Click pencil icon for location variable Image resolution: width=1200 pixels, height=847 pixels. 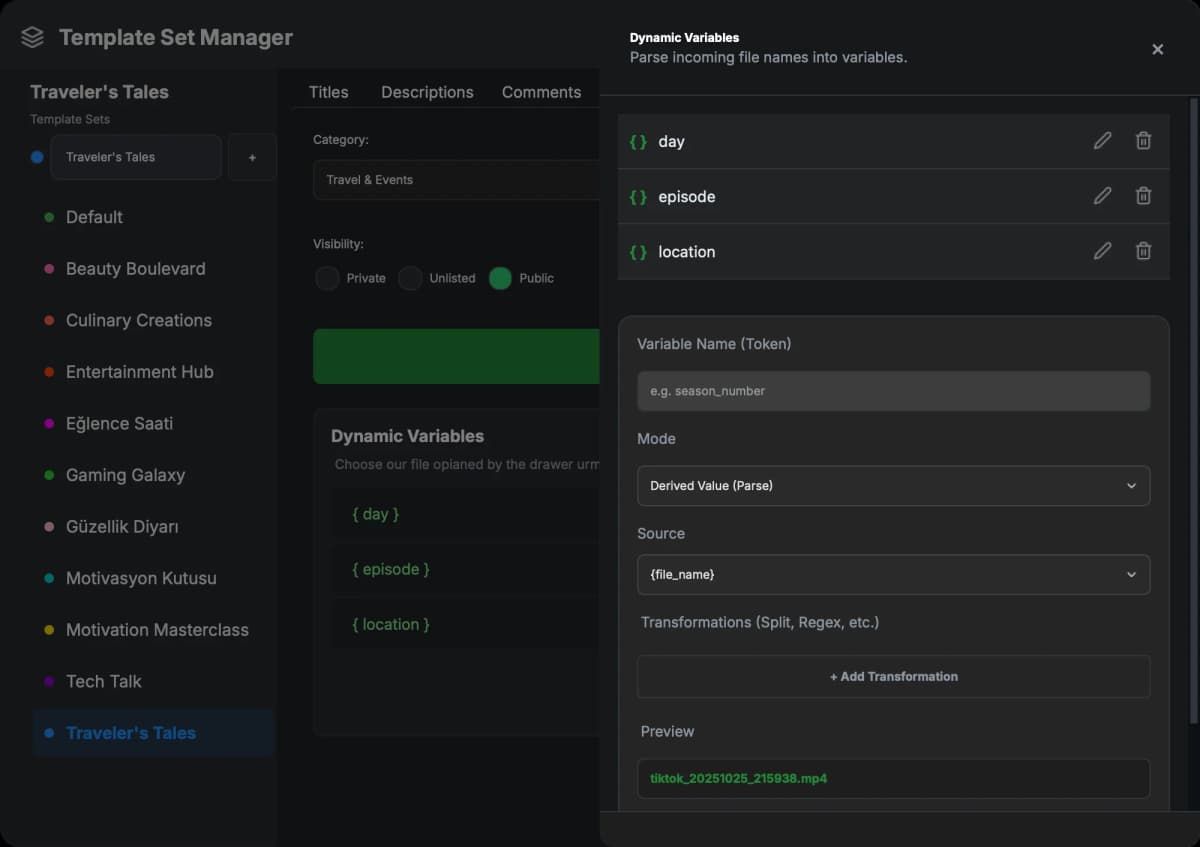(1102, 251)
